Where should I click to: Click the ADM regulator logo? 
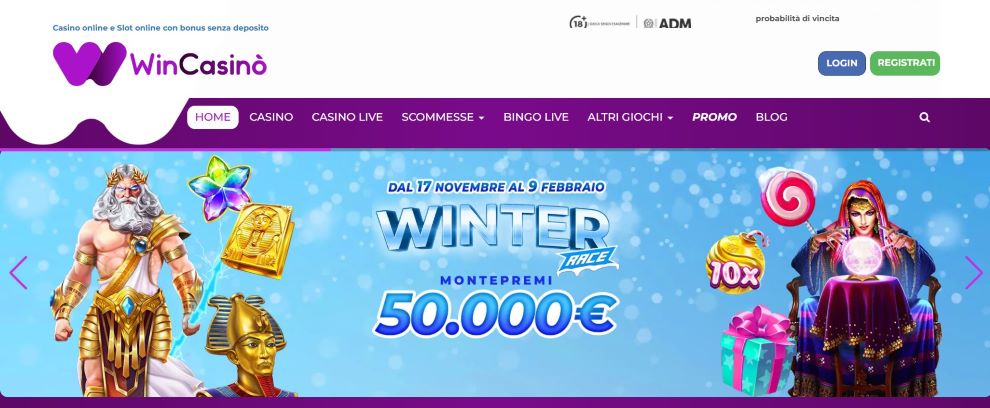click(x=667, y=23)
